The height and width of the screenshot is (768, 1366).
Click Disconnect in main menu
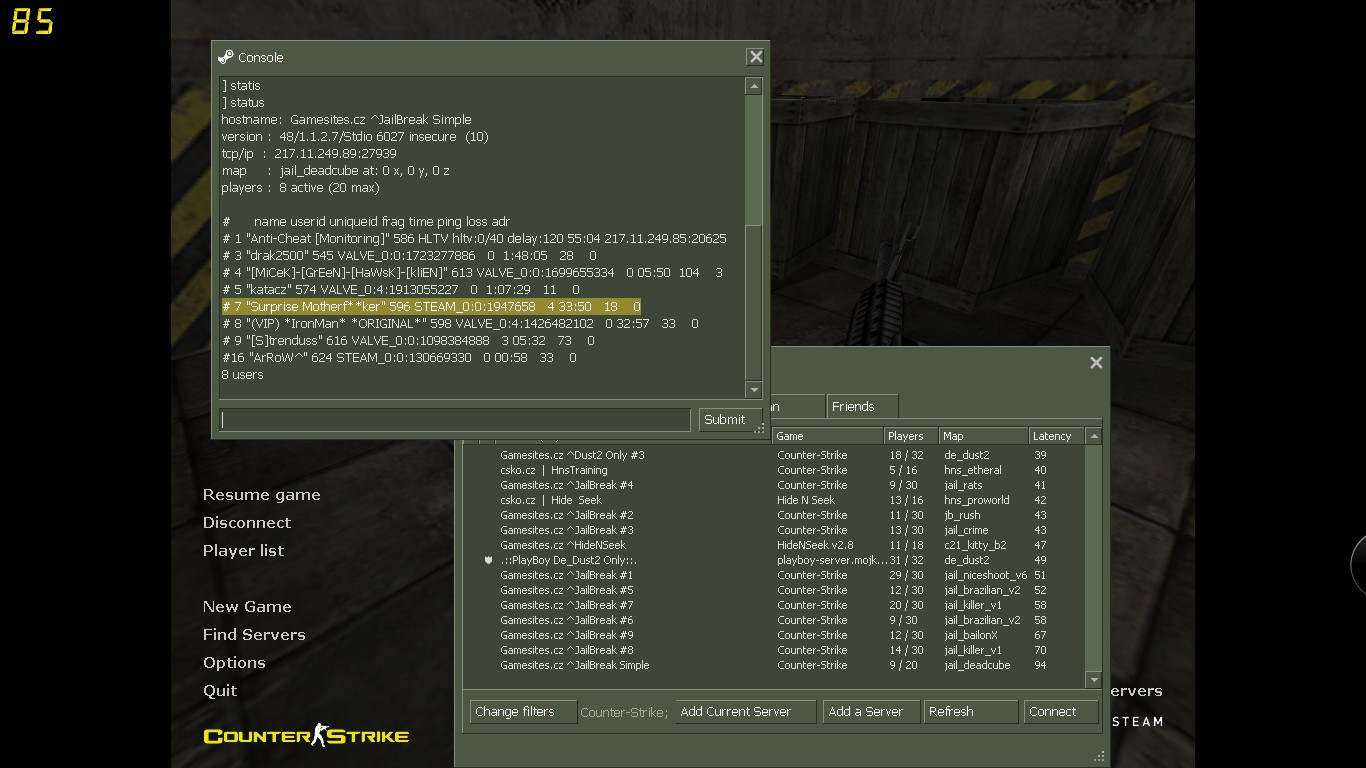pyautogui.click(x=247, y=523)
